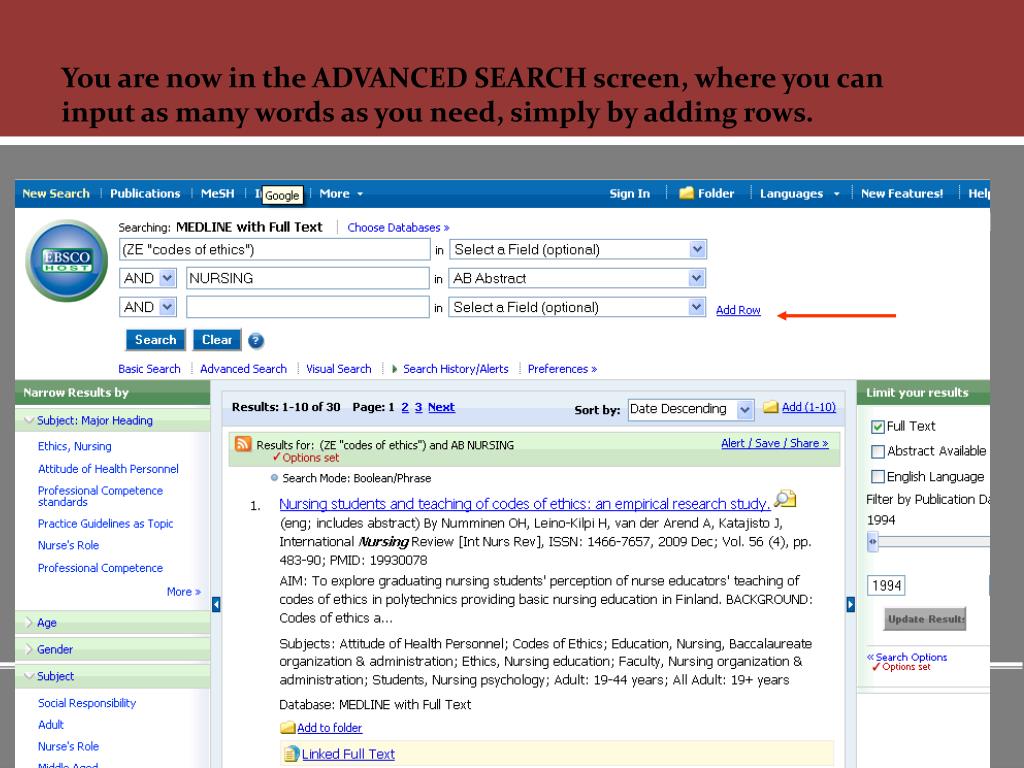Click the Next page link
The image size is (1024, 768).
pos(441,407)
